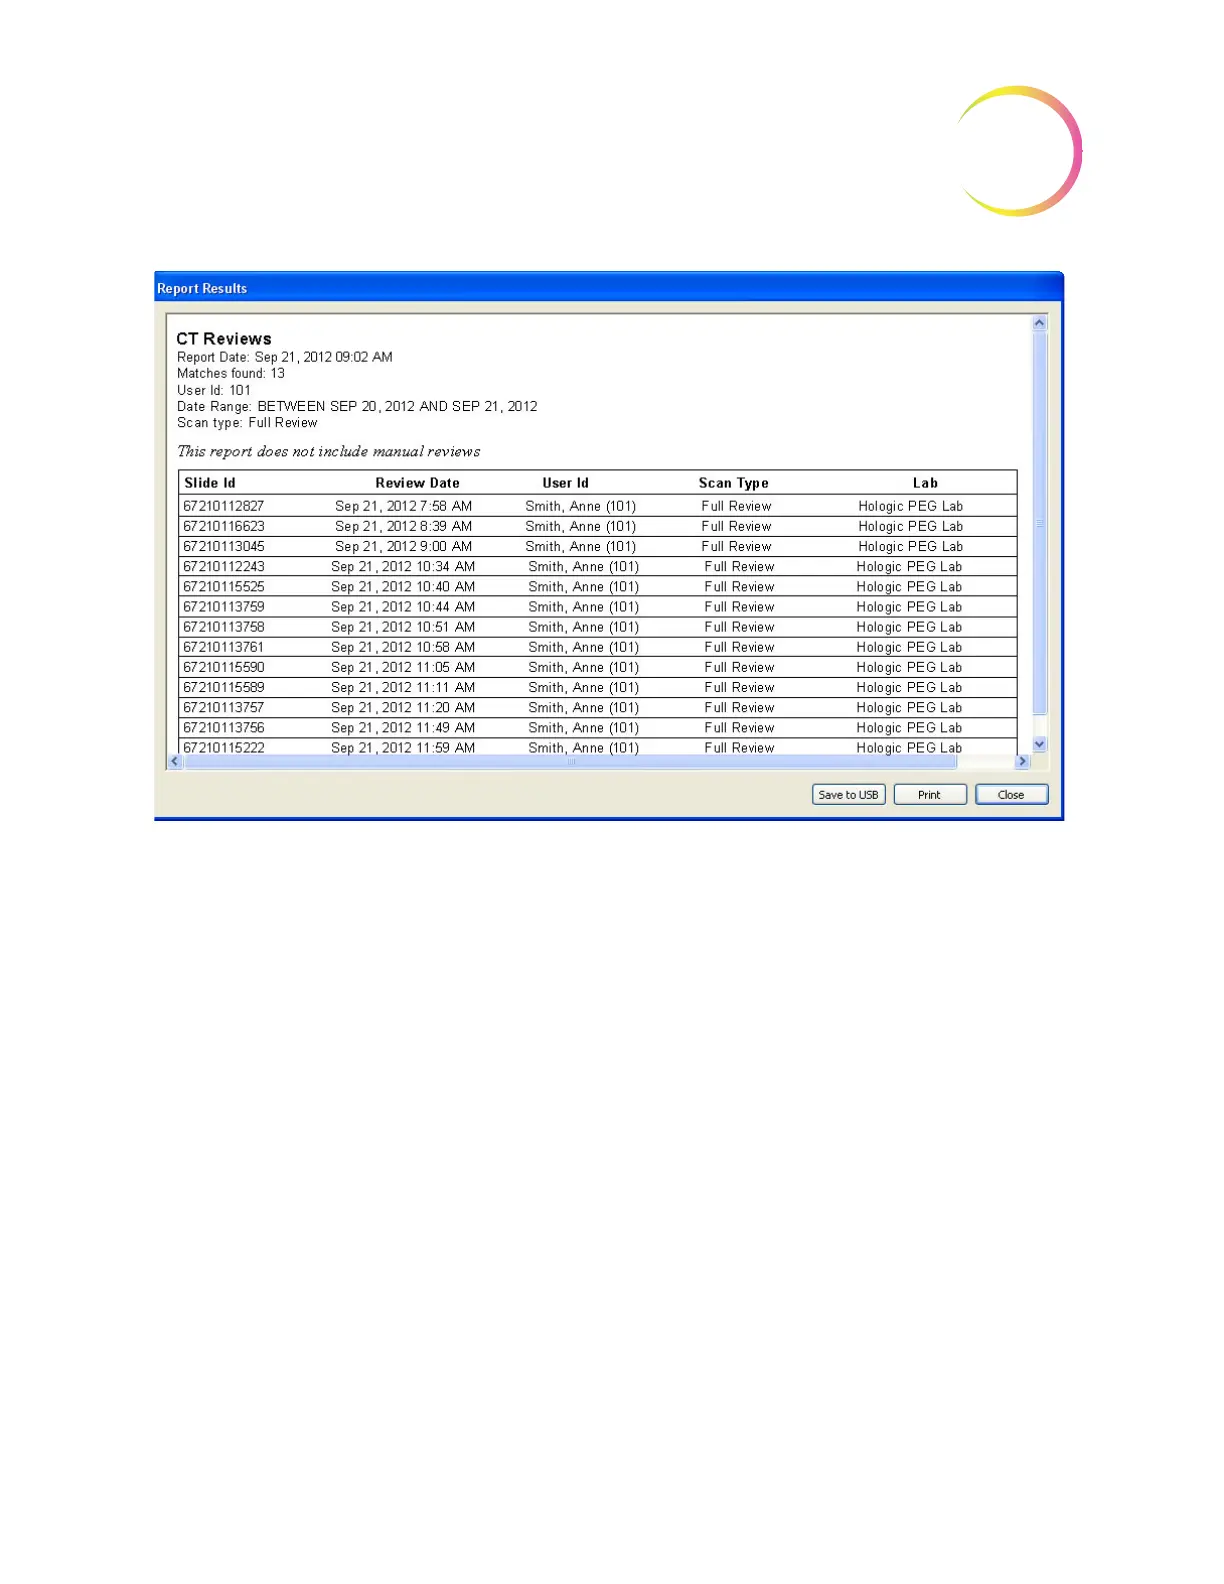Click Hologic PEG Lab in the 67210115589 row
Screen dimensions: 1224x1584
tap(909, 687)
